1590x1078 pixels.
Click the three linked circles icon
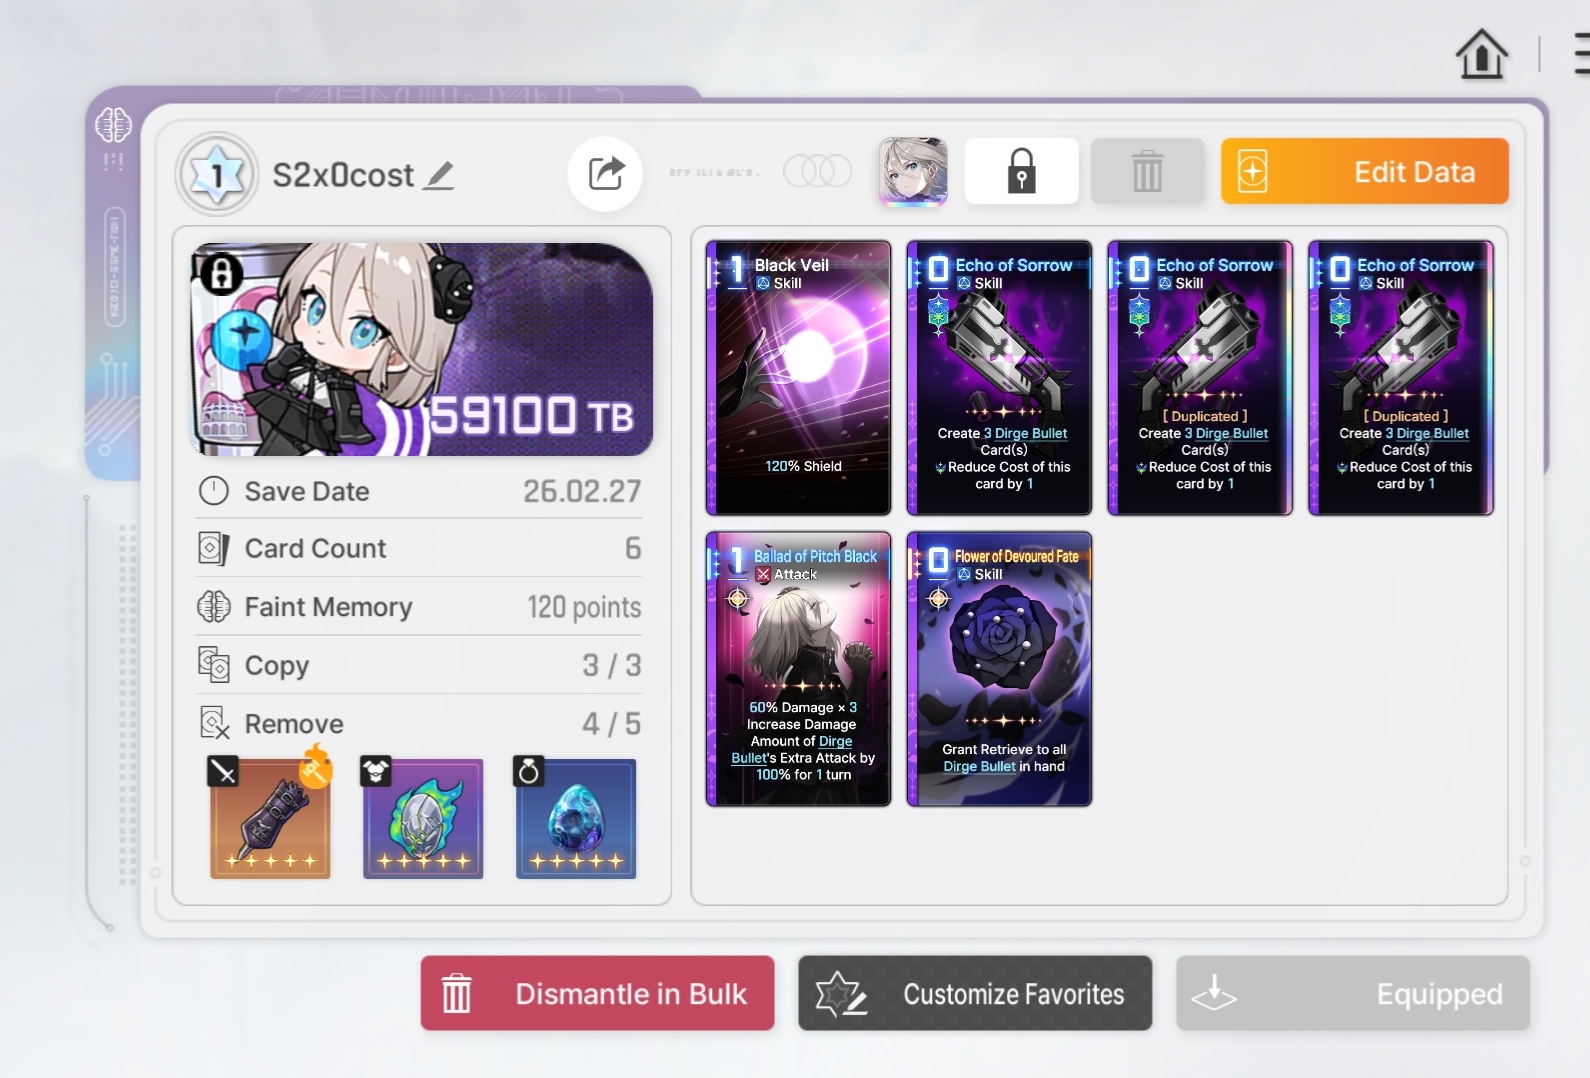pyautogui.click(x=817, y=171)
